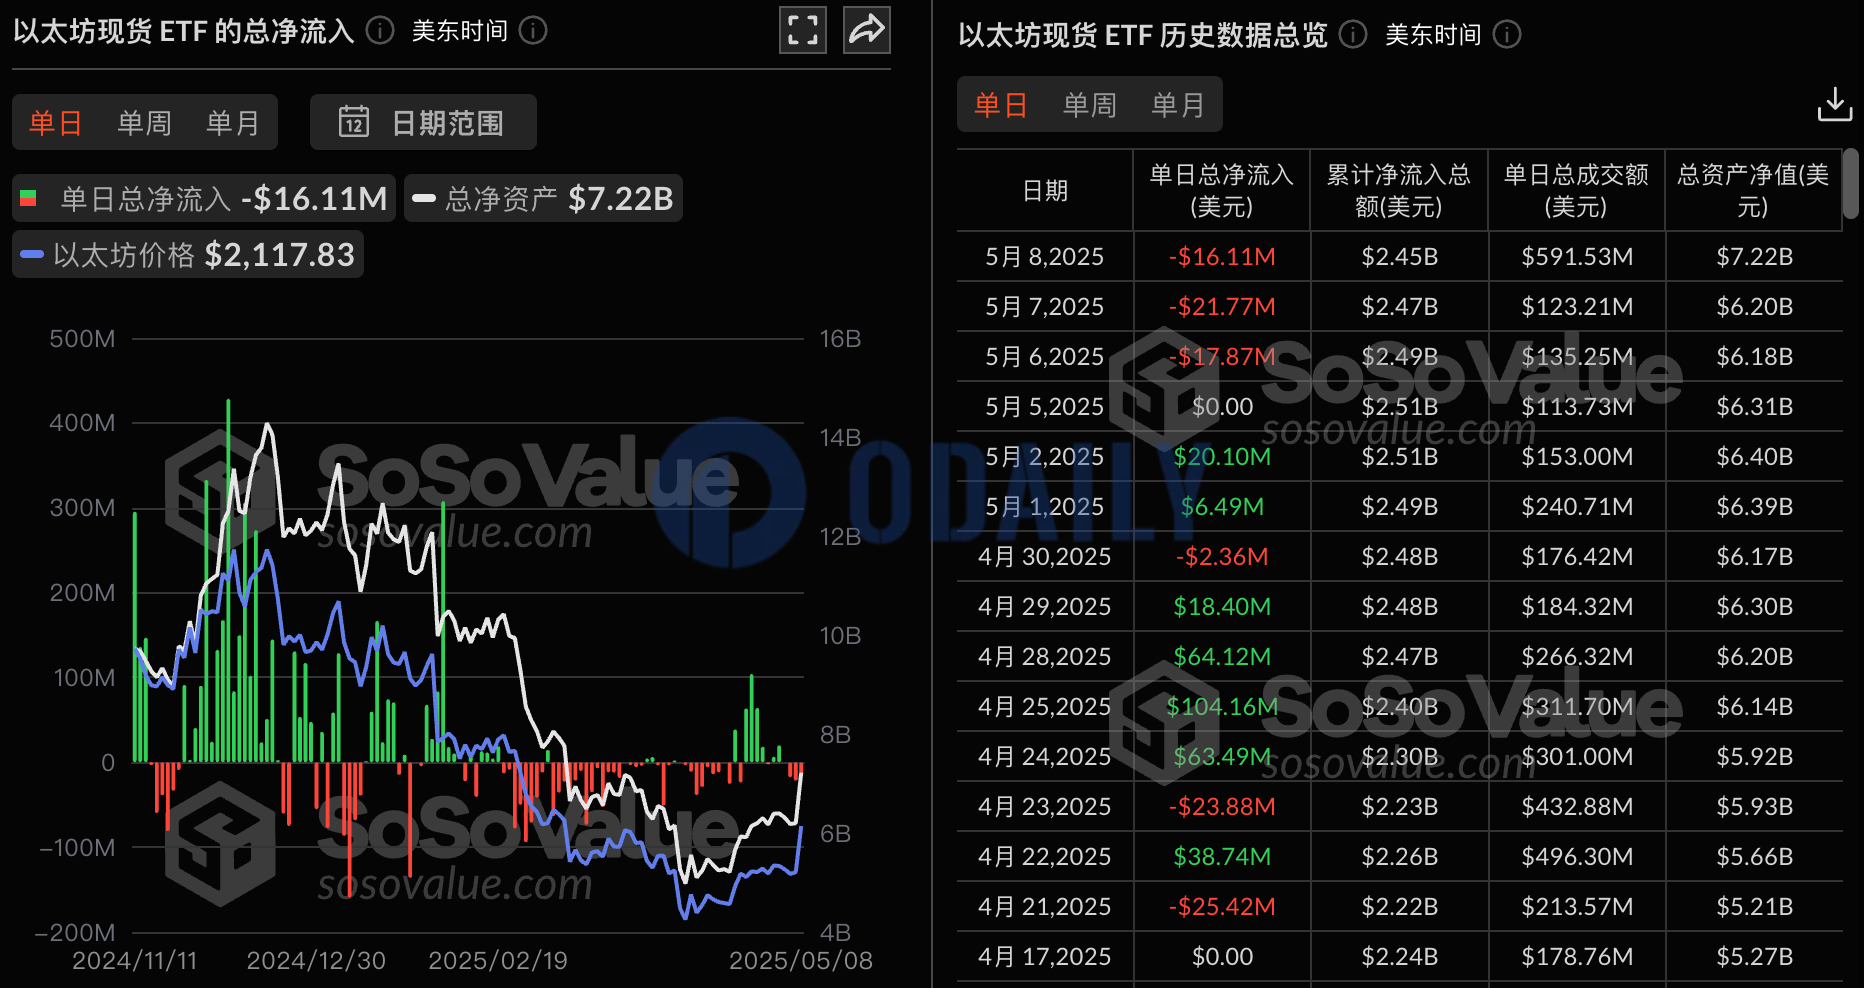
Task: Toggle 总净资产 series in chart legend
Action: pos(543,198)
